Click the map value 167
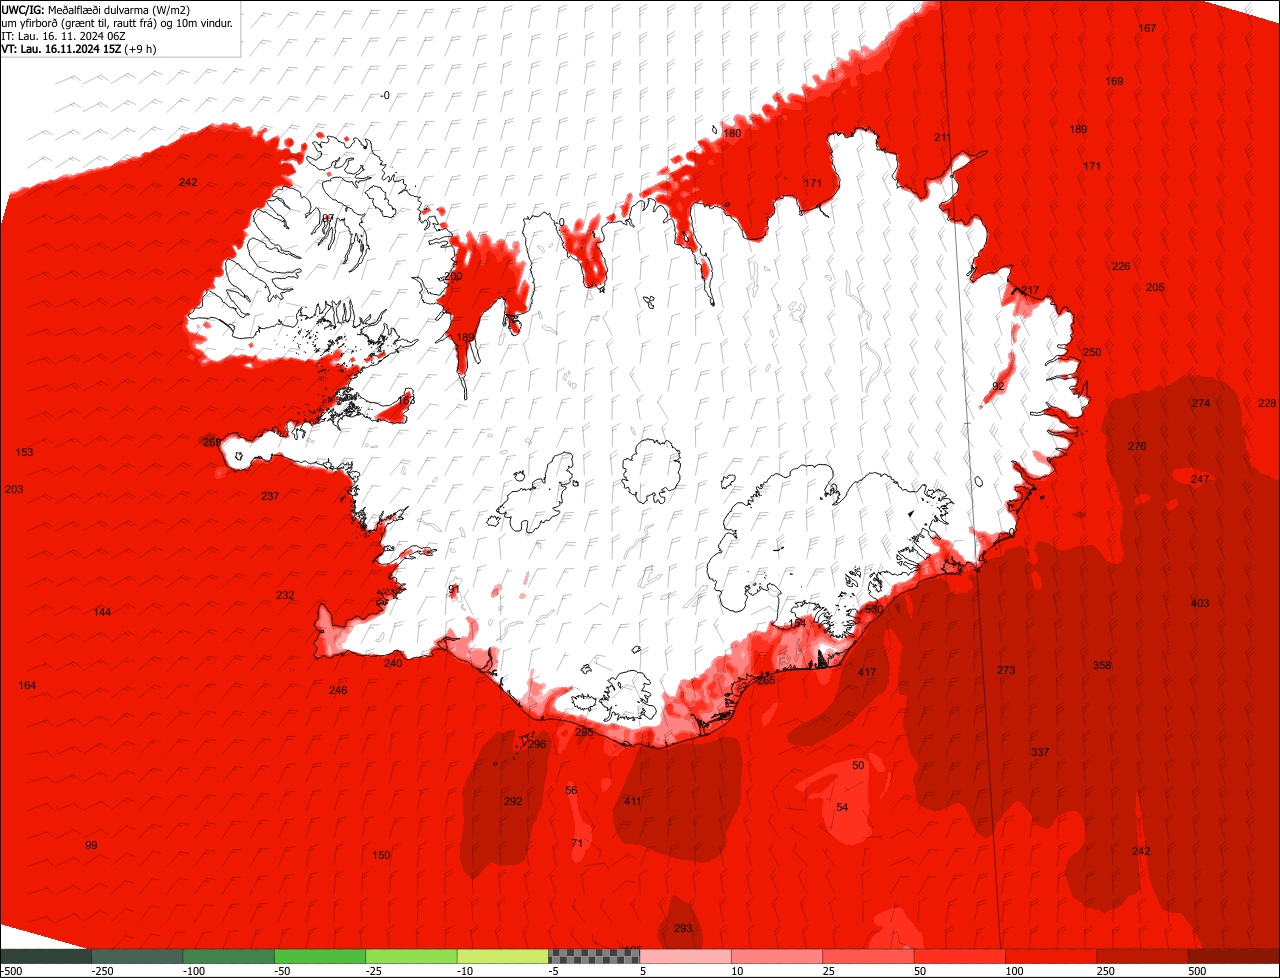 pyautogui.click(x=1147, y=28)
